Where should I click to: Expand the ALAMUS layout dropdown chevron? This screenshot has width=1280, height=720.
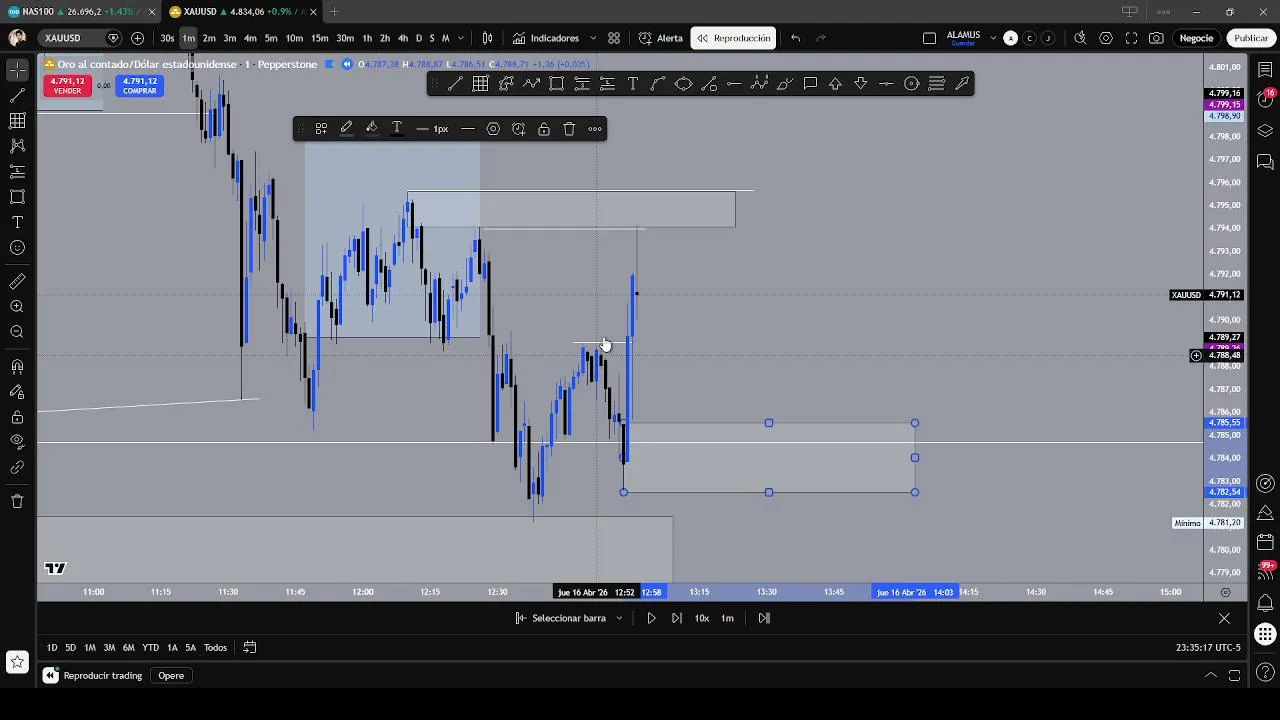tap(993, 38)
